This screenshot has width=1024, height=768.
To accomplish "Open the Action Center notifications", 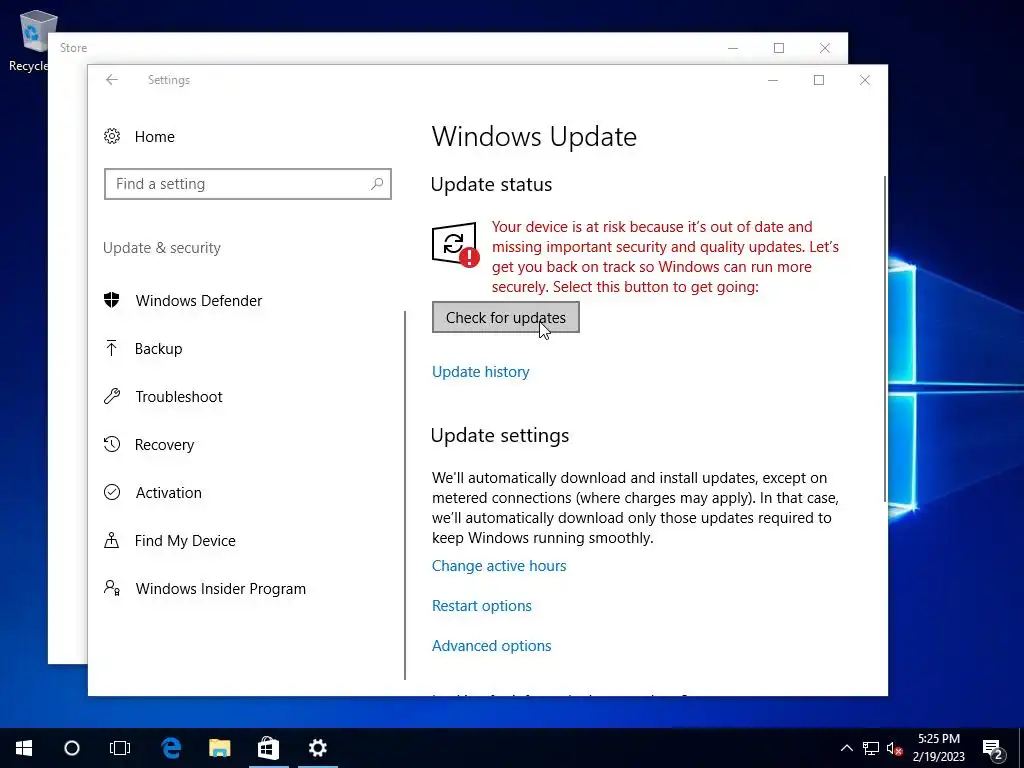I will pyautogui.click(x=993, y=749).
